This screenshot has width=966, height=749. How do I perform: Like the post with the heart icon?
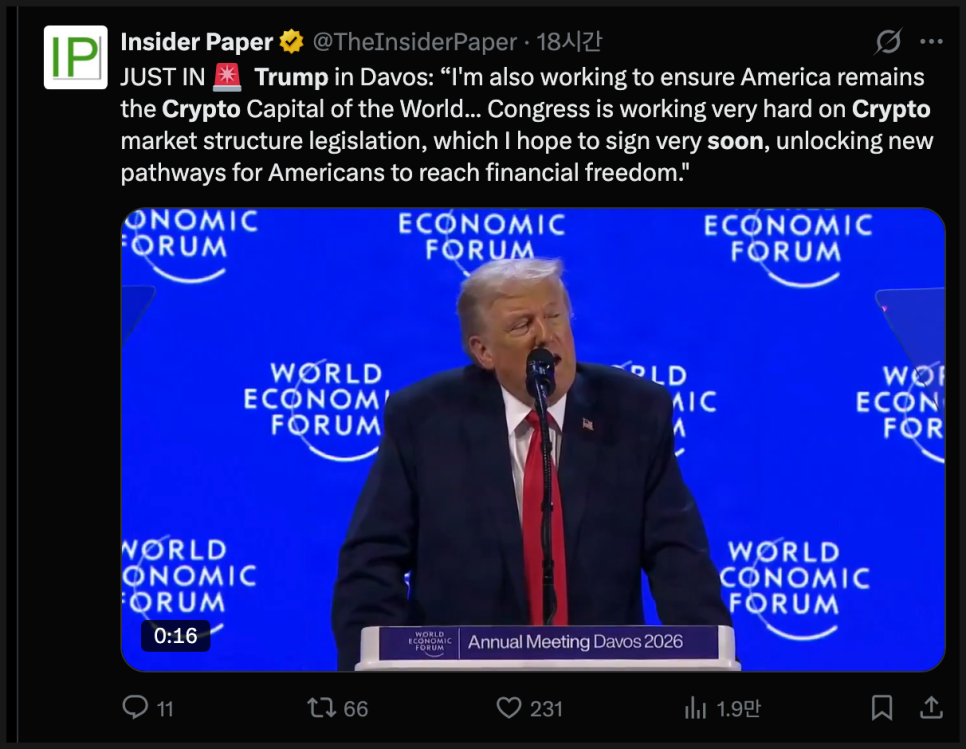509,708
